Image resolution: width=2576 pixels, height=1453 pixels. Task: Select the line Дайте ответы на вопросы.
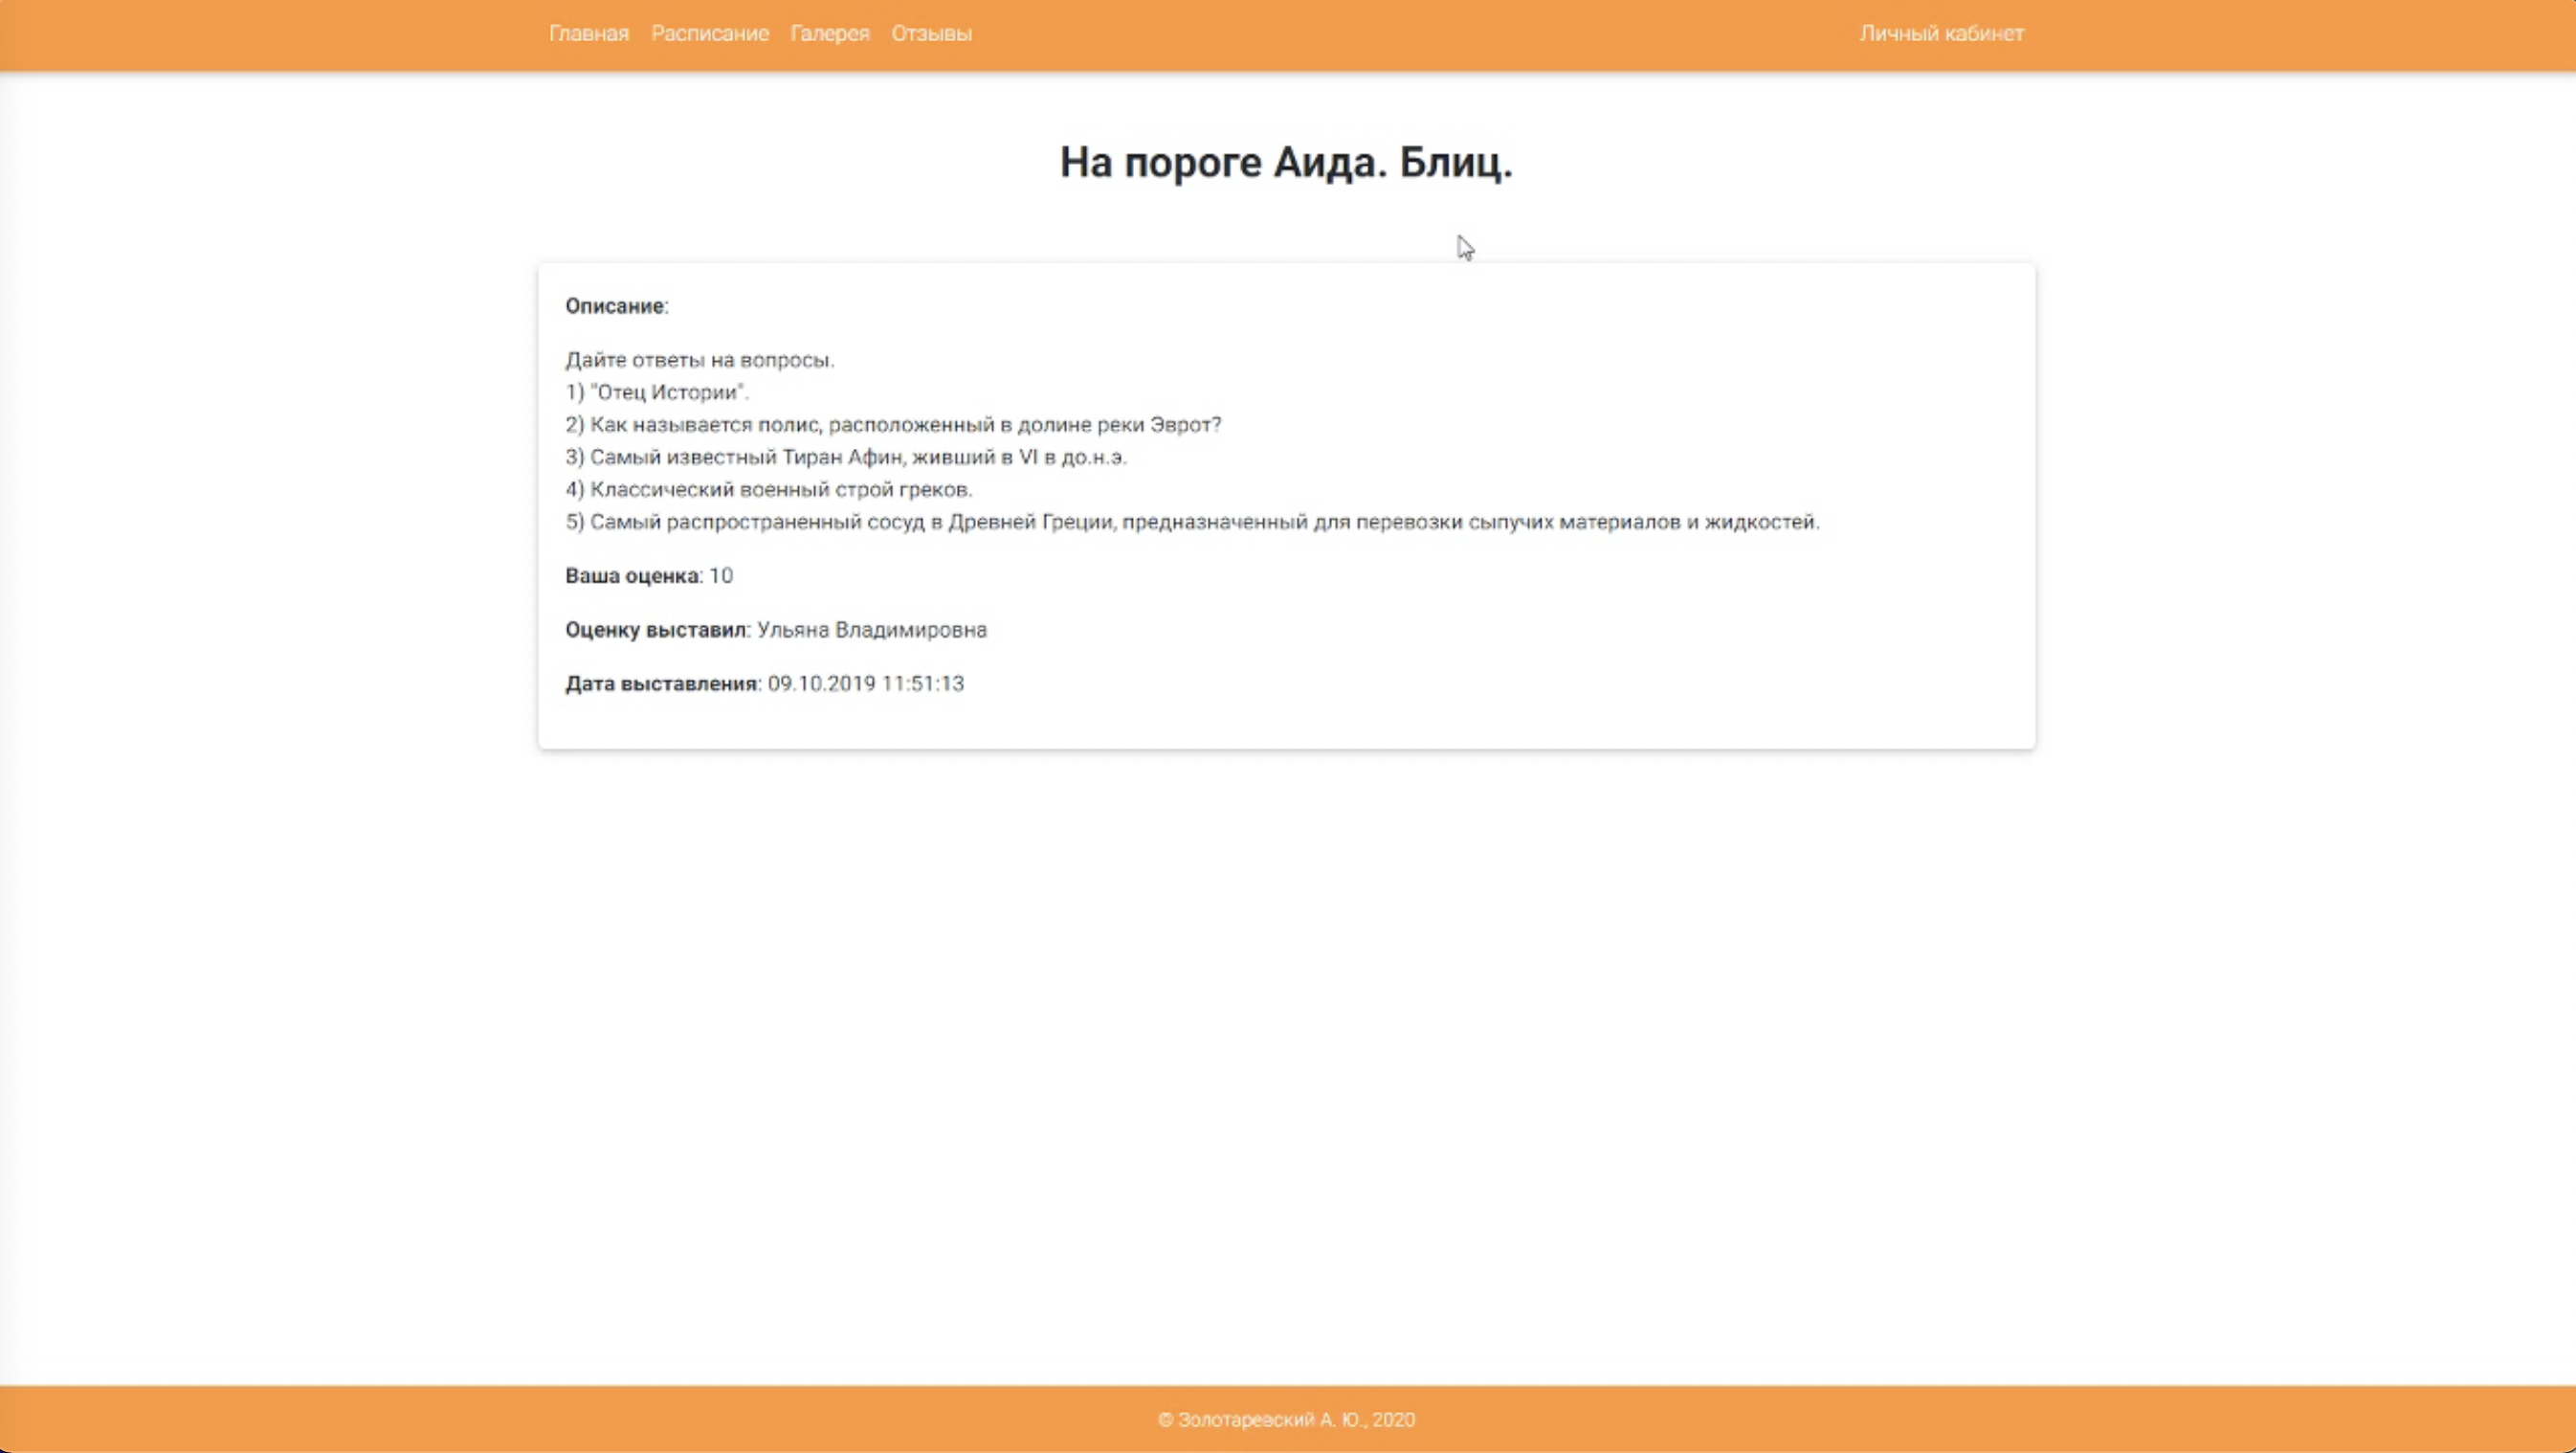699,360
